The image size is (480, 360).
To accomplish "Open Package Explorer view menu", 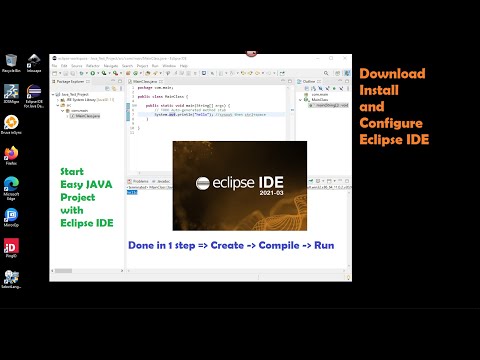I will click(121, 89).
